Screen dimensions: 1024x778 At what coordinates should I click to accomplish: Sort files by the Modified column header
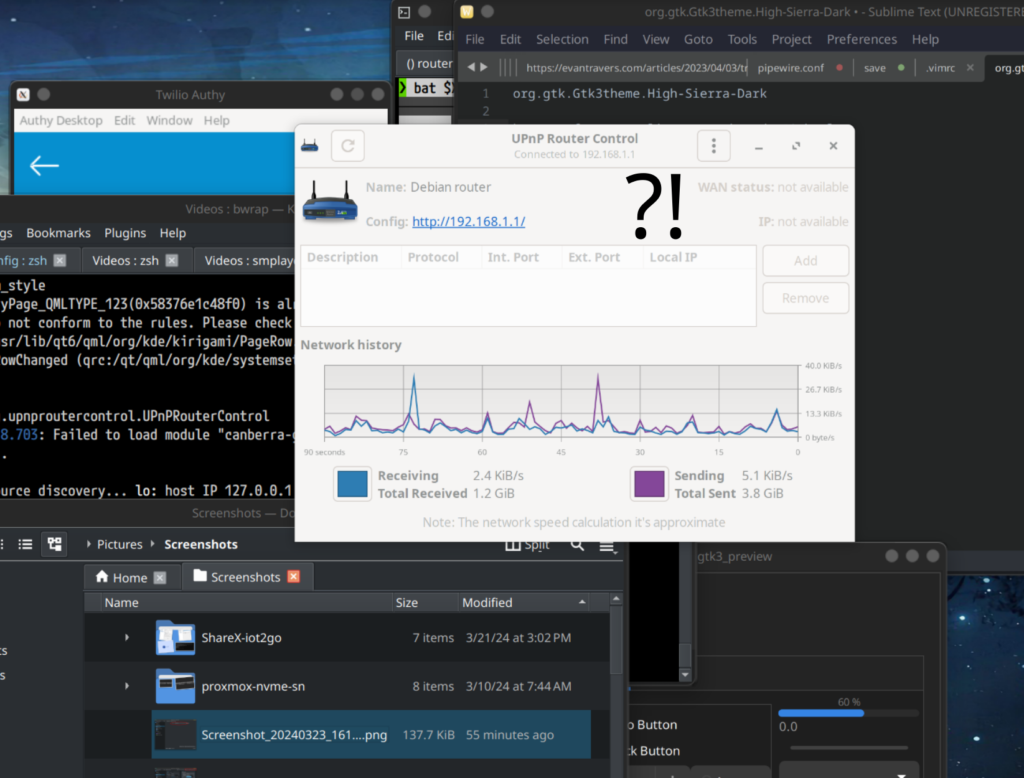click(487, 603)
